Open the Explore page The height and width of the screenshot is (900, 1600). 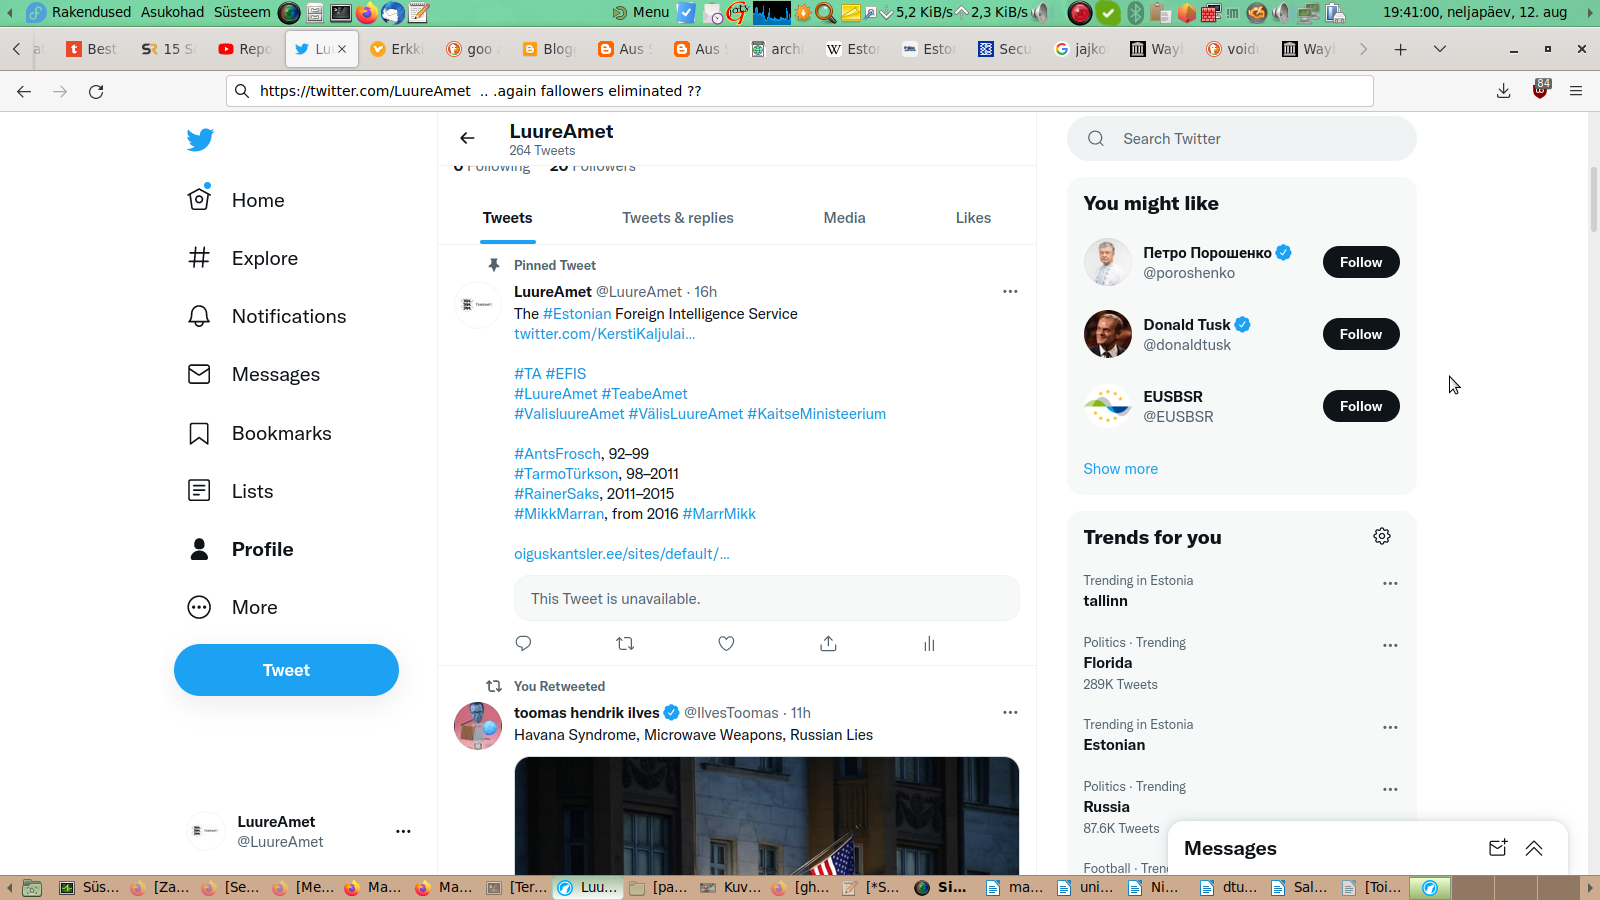(243, 258)
